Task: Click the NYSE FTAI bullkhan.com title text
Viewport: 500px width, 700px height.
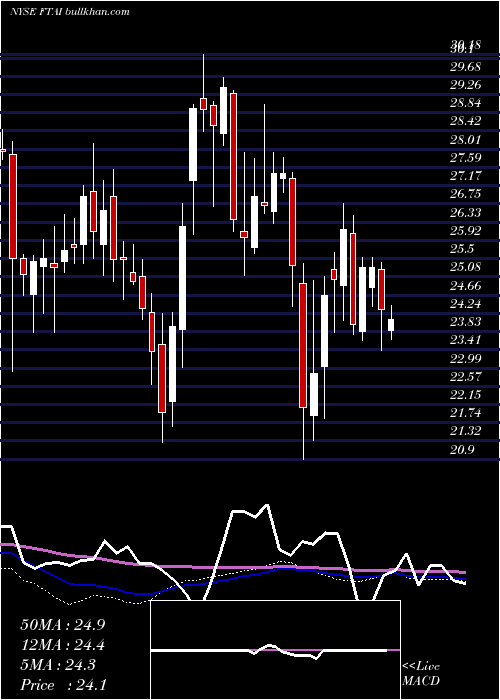Action: [70, 11]
